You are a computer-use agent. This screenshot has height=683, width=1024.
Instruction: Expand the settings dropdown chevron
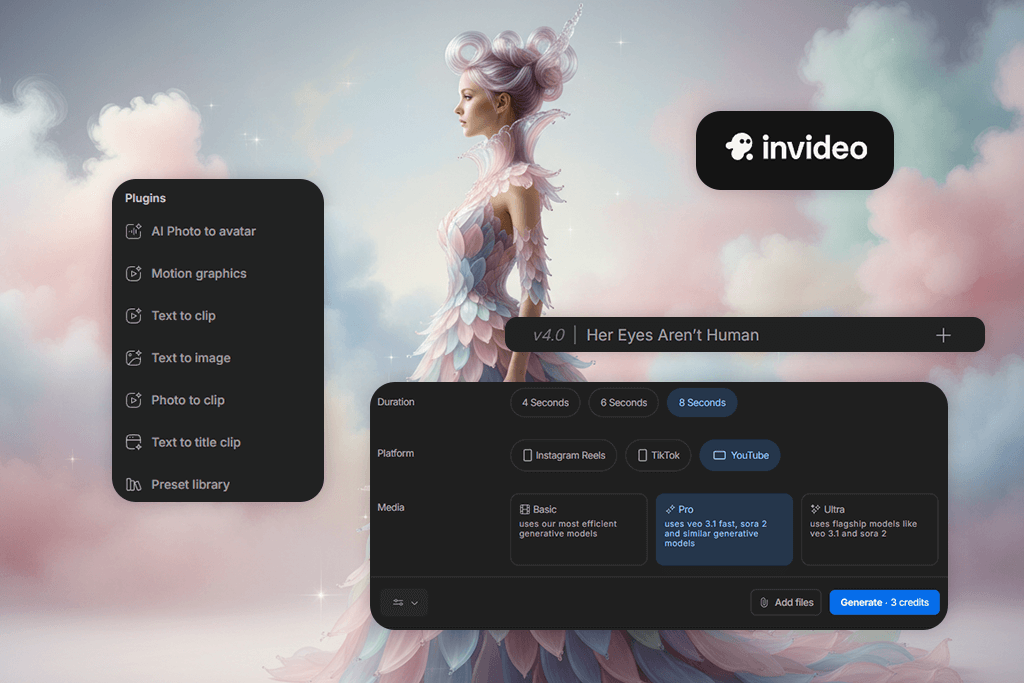coord(415,603)
